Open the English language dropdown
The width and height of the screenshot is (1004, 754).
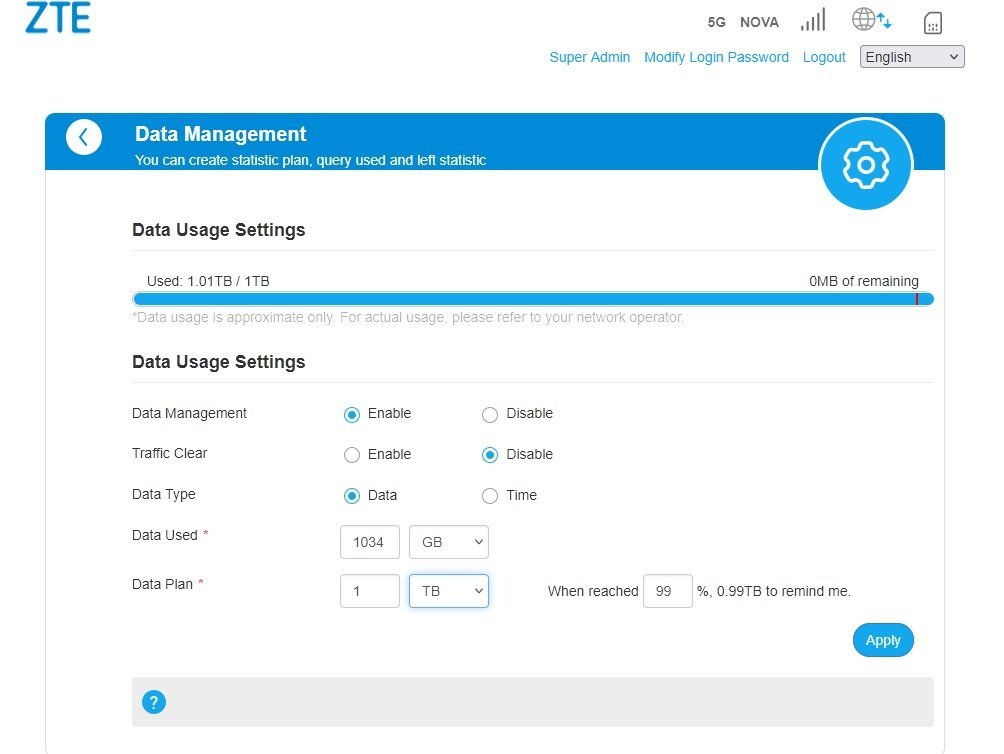912,57
